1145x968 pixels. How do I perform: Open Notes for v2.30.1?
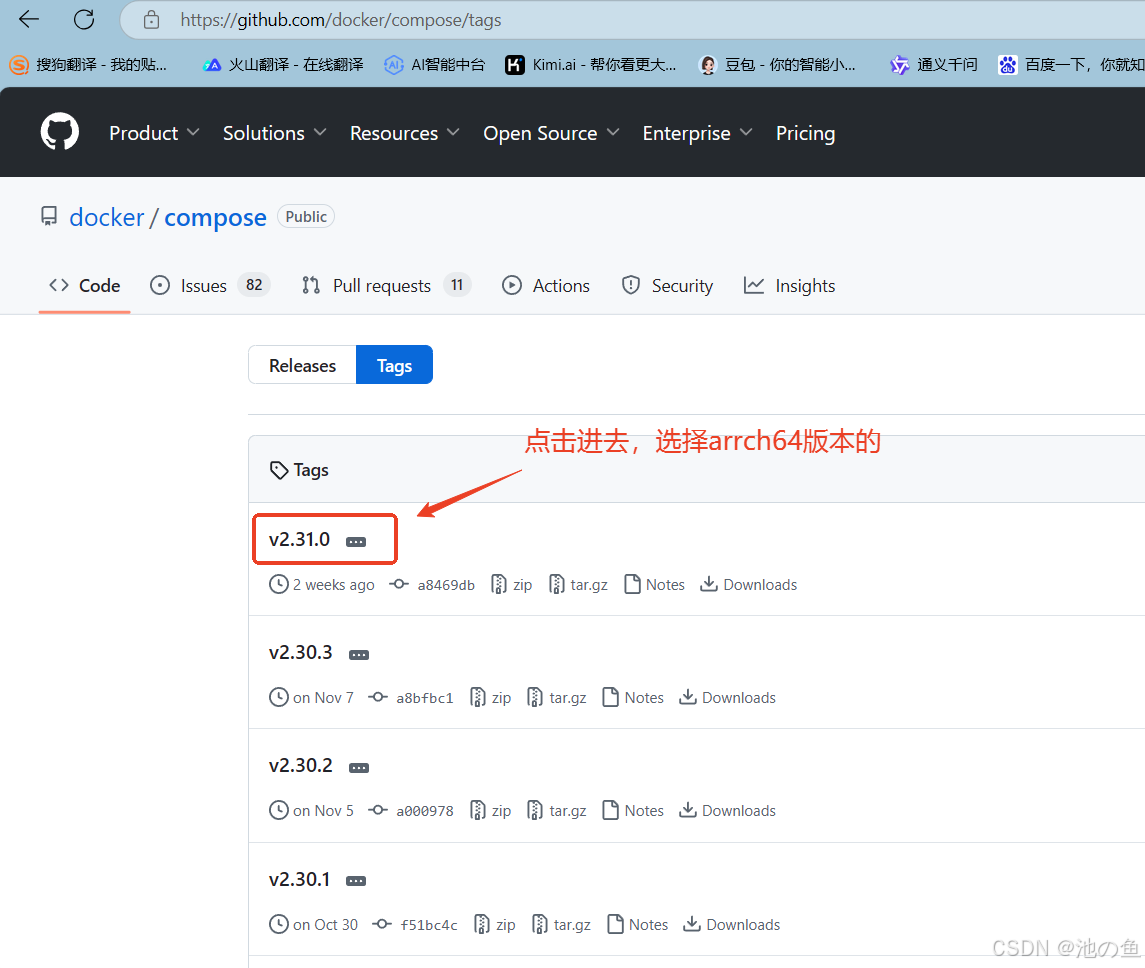point(637,925)
